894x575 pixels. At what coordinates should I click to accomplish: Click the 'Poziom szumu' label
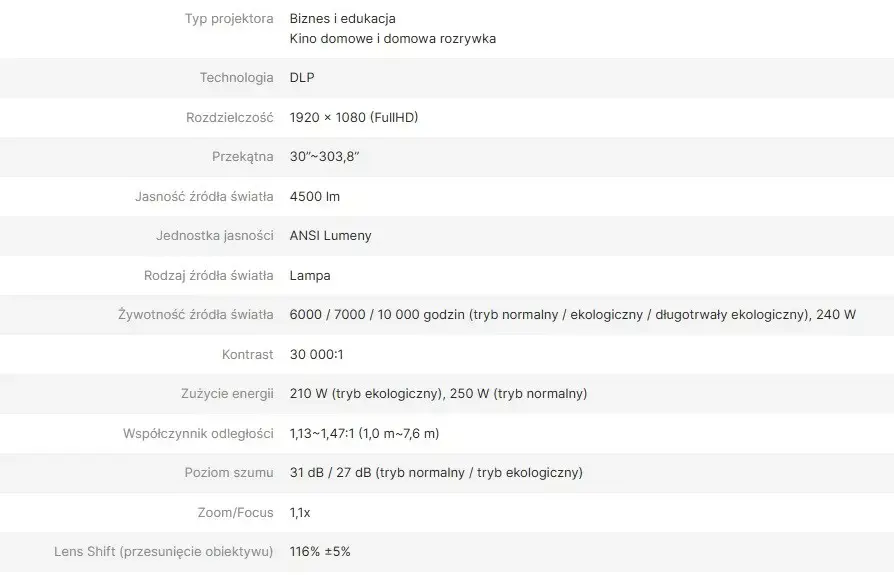click(x=229, y=473)
